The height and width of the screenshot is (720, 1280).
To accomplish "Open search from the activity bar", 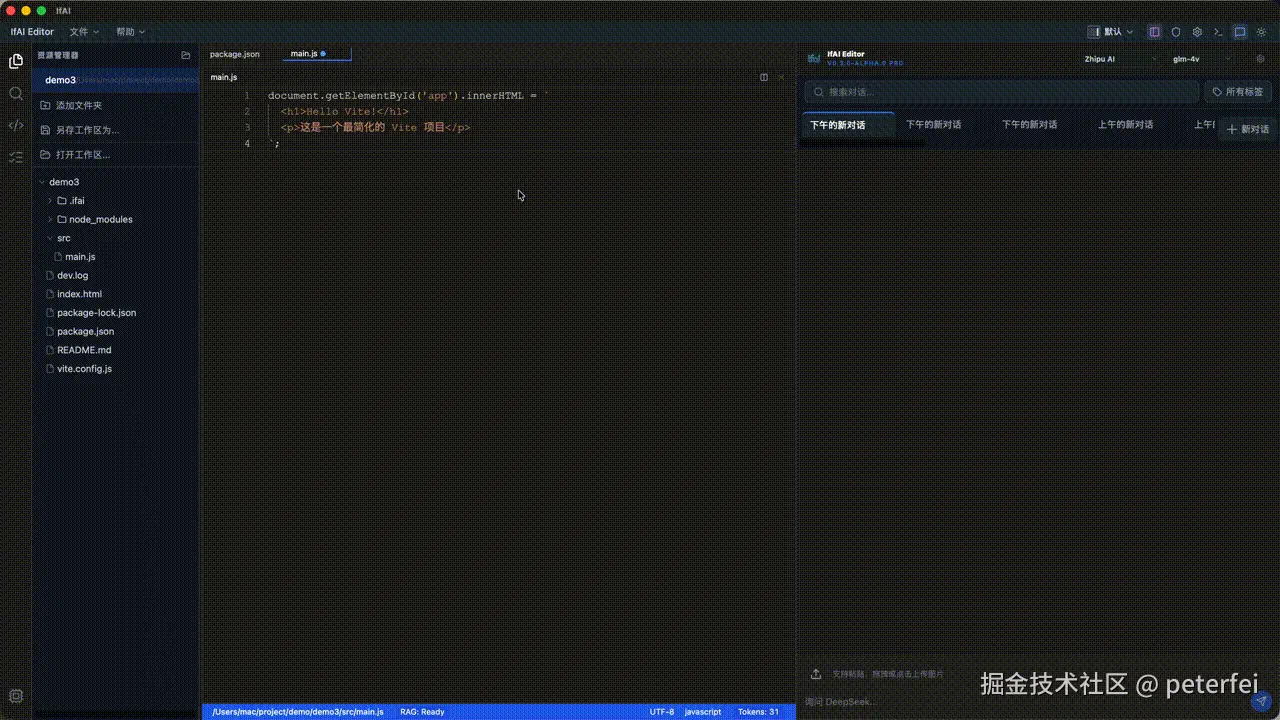I will [x=16, y=93].
